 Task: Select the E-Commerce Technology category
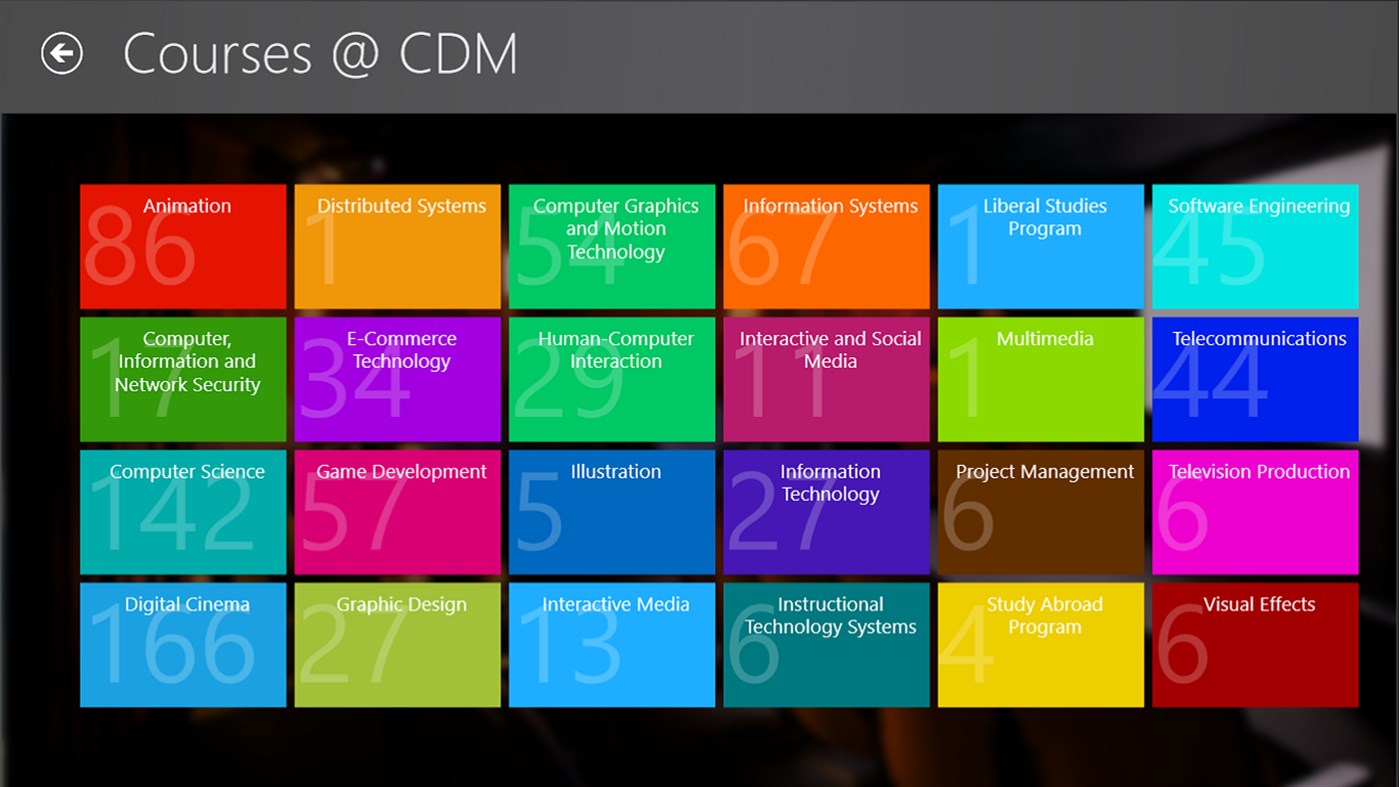[x=396, y=379]
